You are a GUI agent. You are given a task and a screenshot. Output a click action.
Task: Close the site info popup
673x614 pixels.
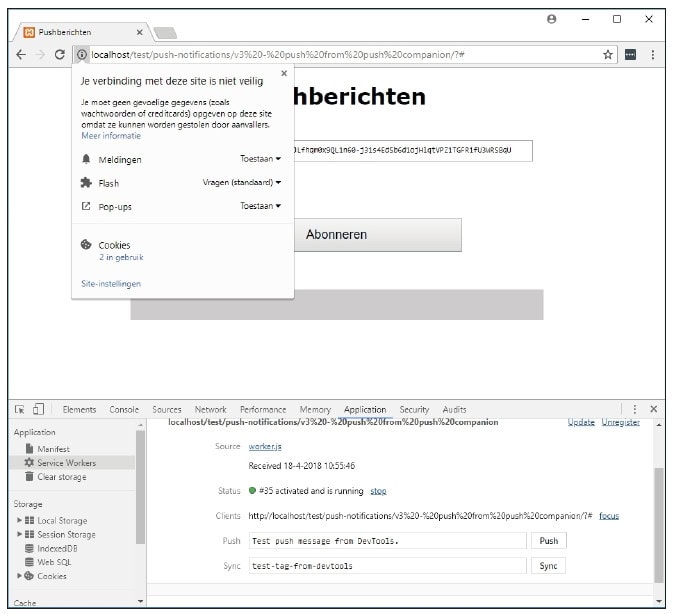point(284,73)
